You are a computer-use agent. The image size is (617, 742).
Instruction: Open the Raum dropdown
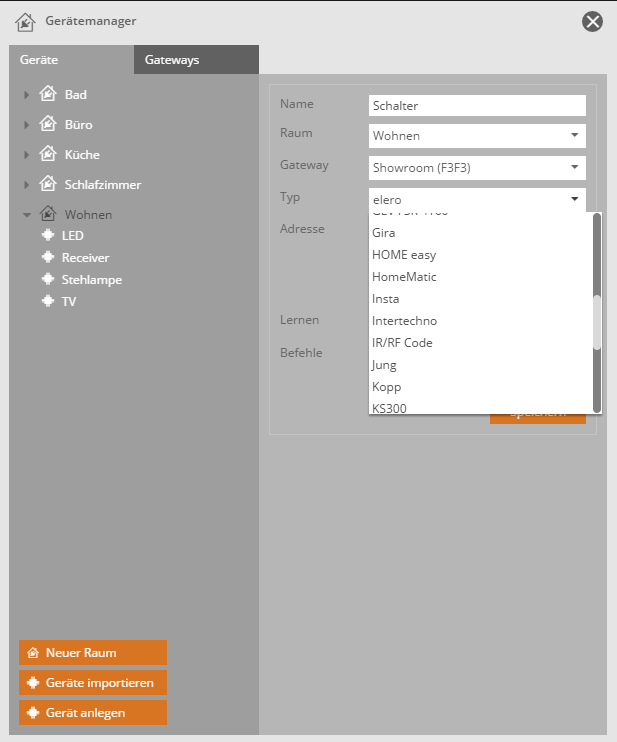476,136
